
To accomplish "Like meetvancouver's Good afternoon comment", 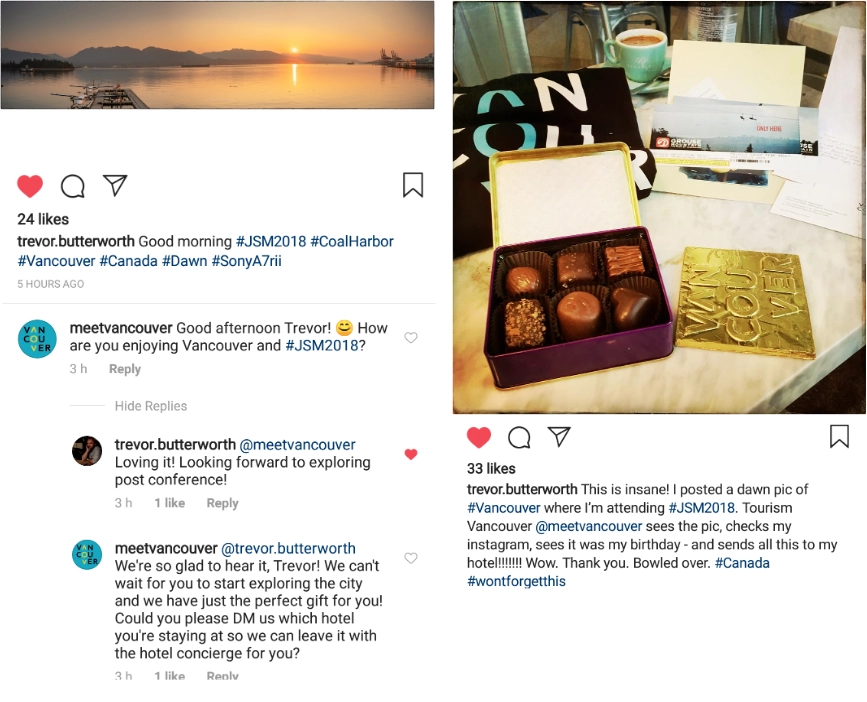I will [x=411, y=337].
